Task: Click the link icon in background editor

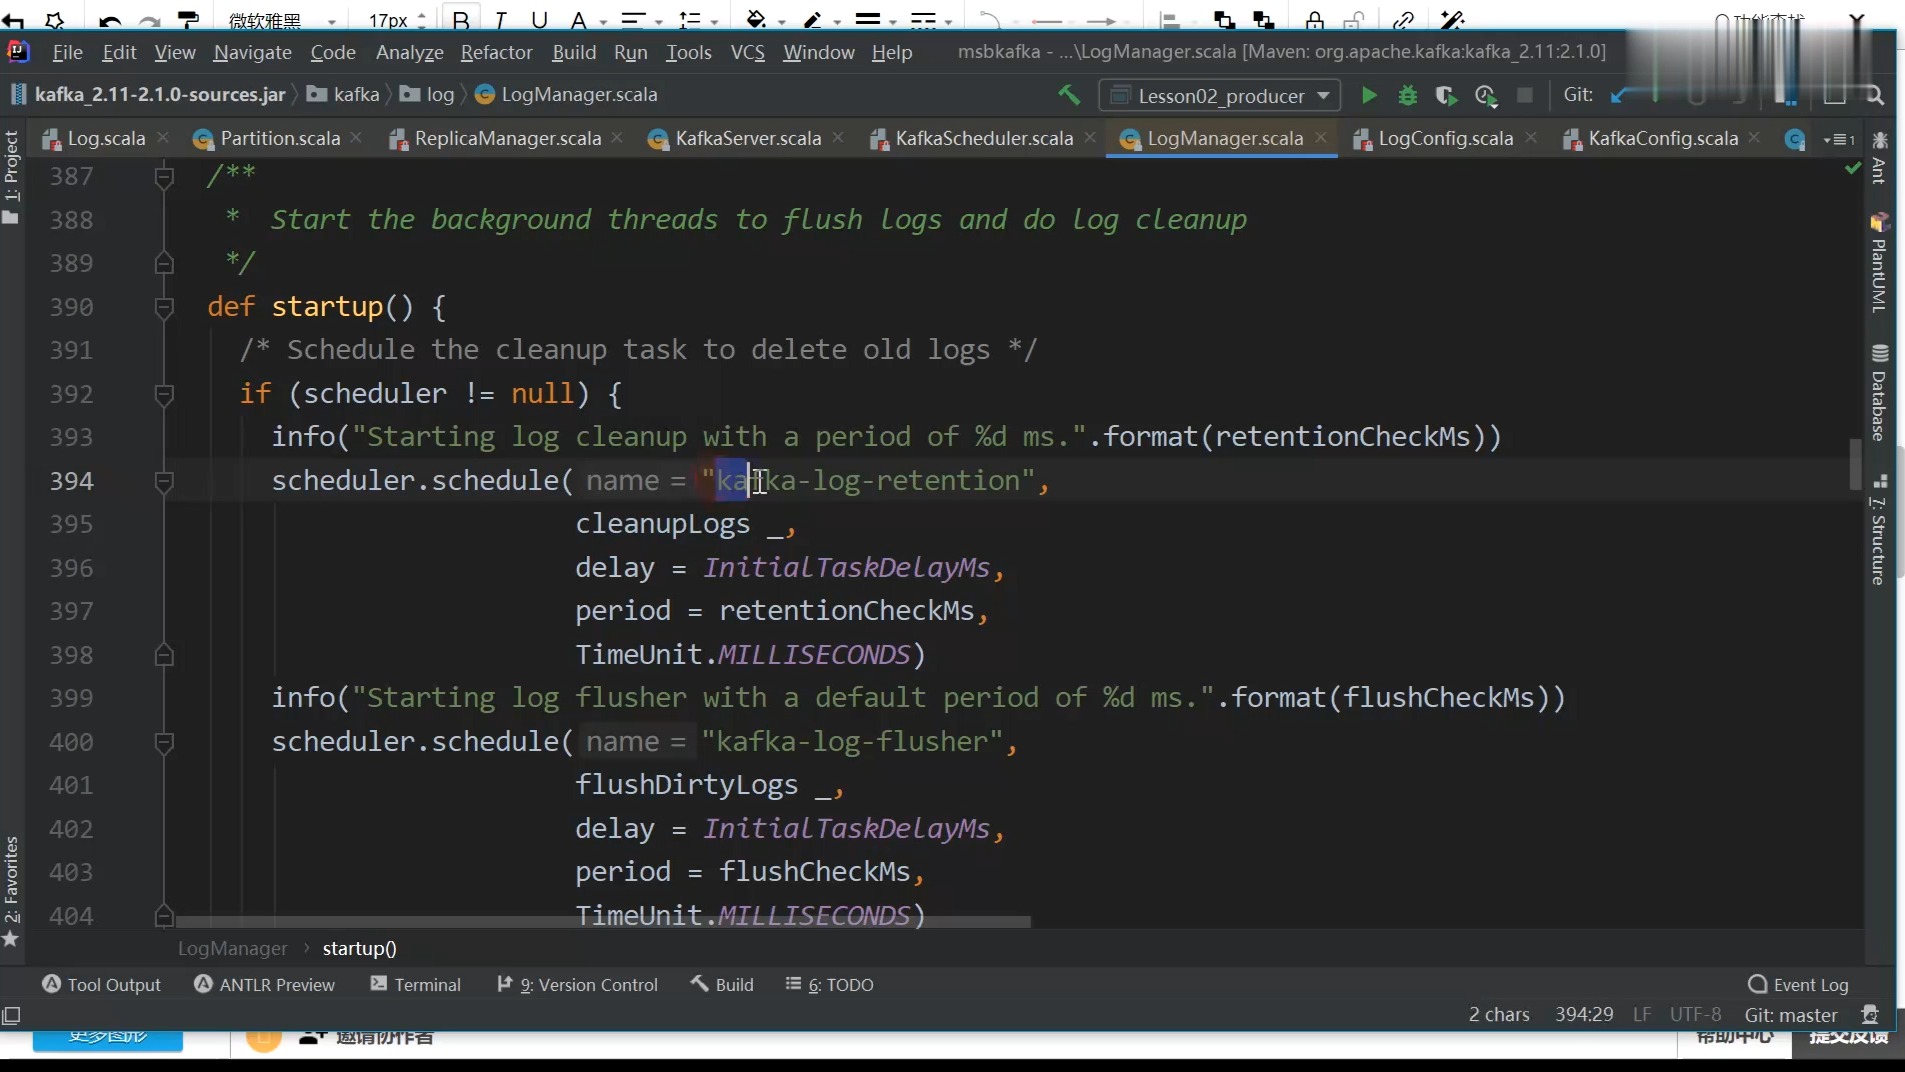Action: (x=1403, y=20)
